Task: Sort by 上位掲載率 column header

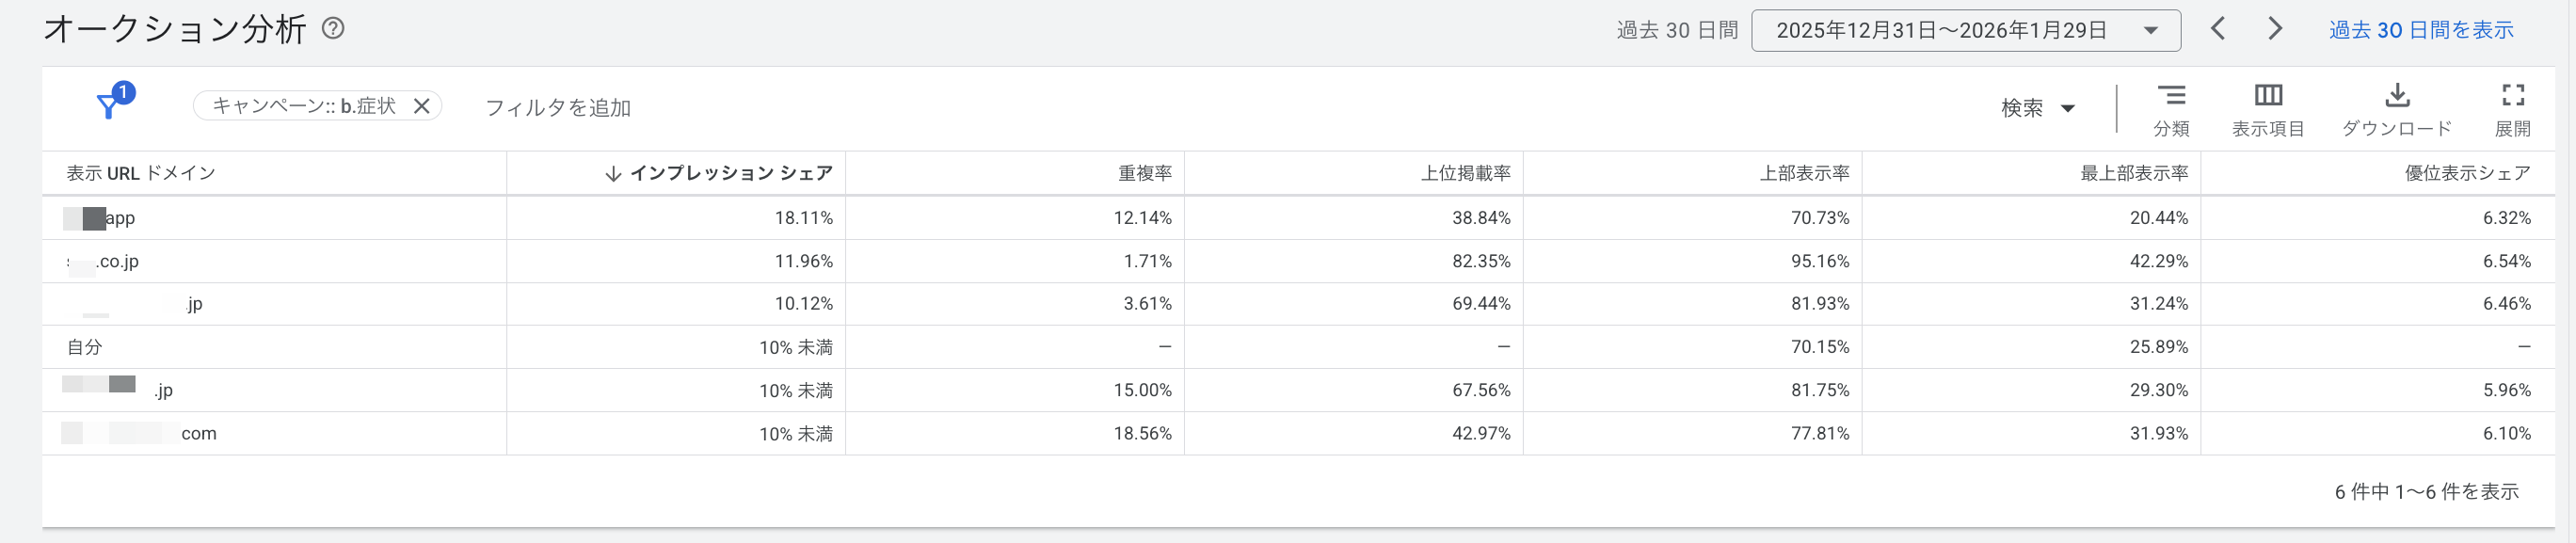Action: pos(1465,173)
